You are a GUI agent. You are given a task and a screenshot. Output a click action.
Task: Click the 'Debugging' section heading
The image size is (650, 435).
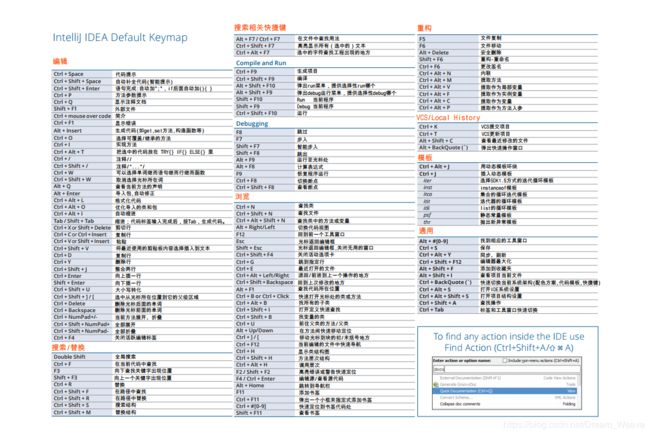pos(252,124)
